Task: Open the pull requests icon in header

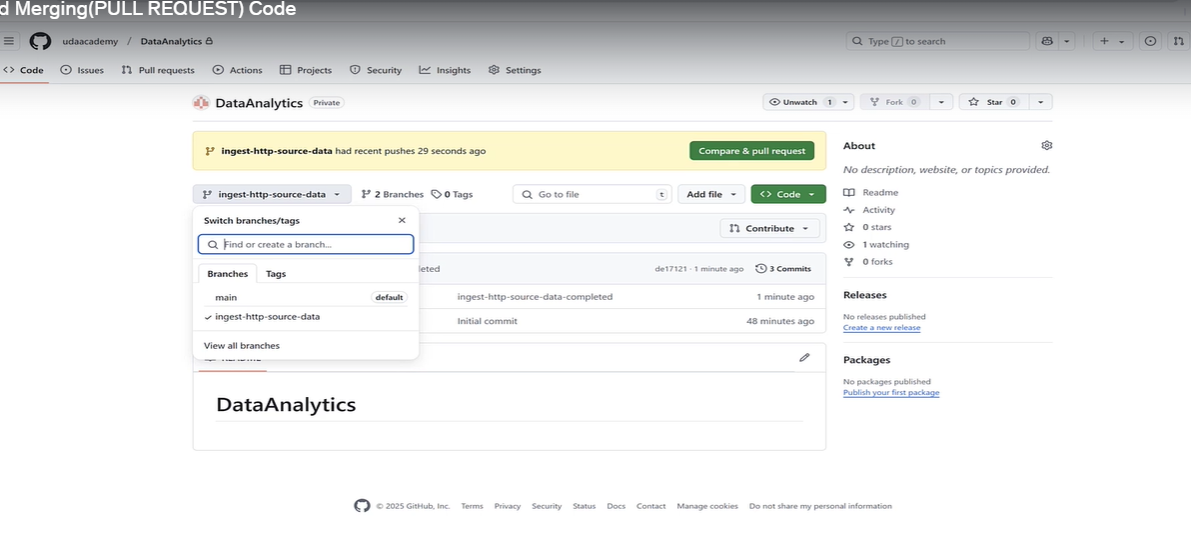Action: (1179, 41)
